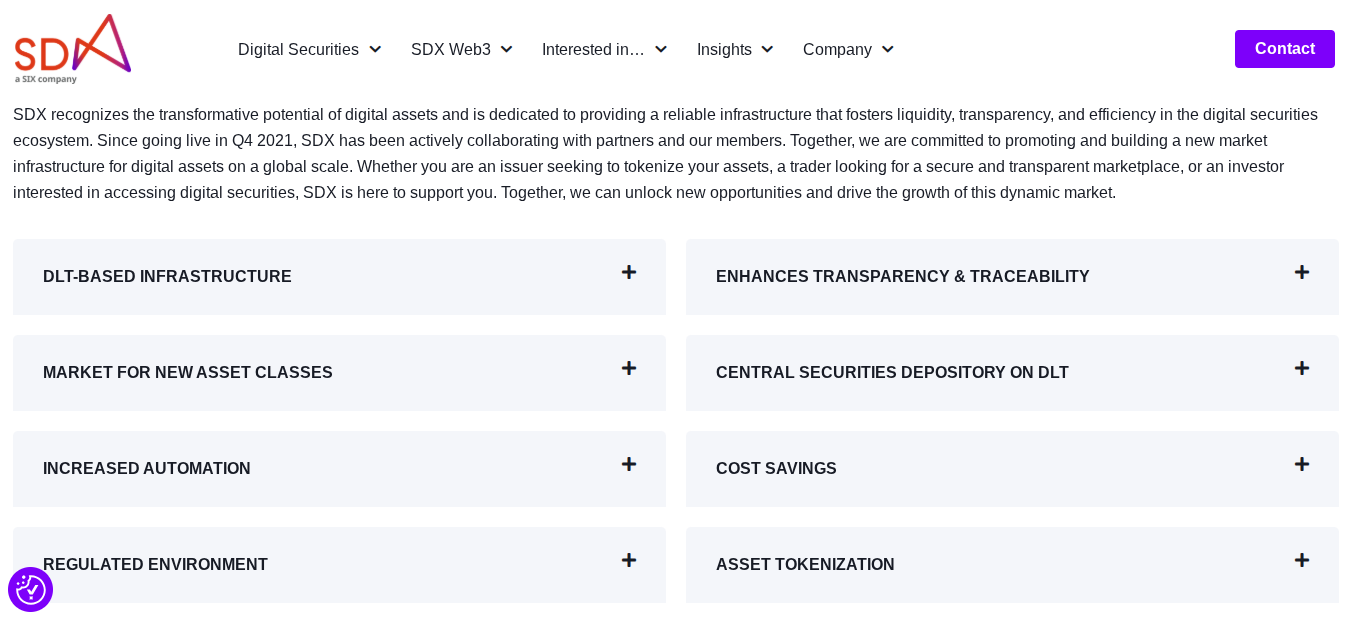The image size is (1358, 624).
Task: Click plus icon beside Cost Savings
Action: point(1302,465)
